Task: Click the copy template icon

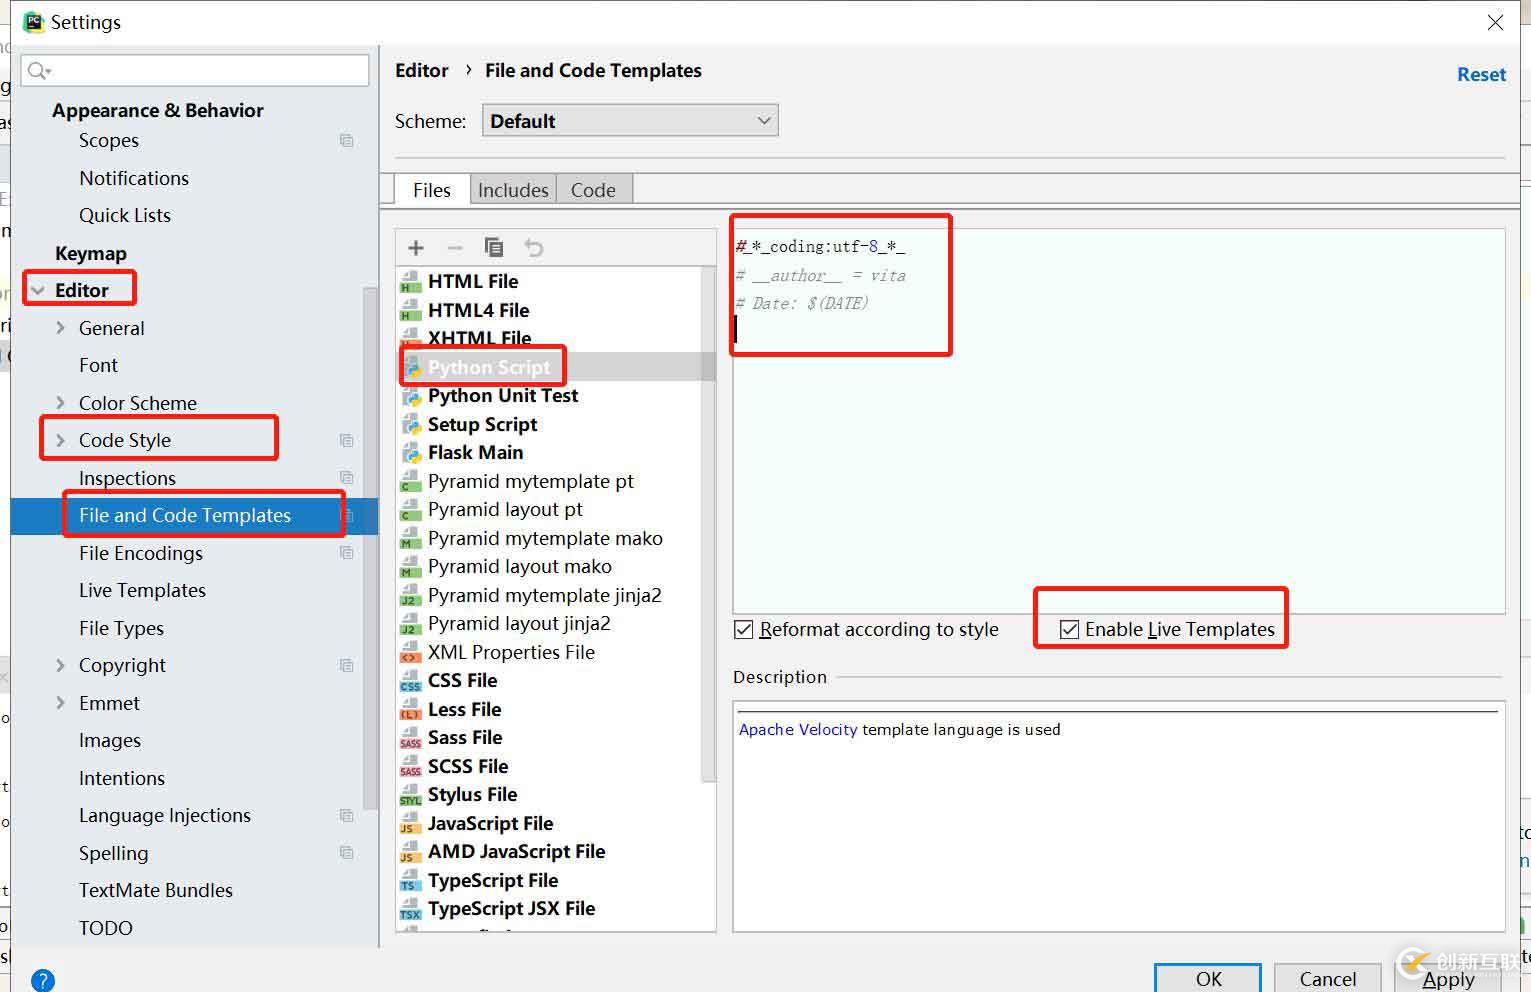Action: click(x=494, y=247)
